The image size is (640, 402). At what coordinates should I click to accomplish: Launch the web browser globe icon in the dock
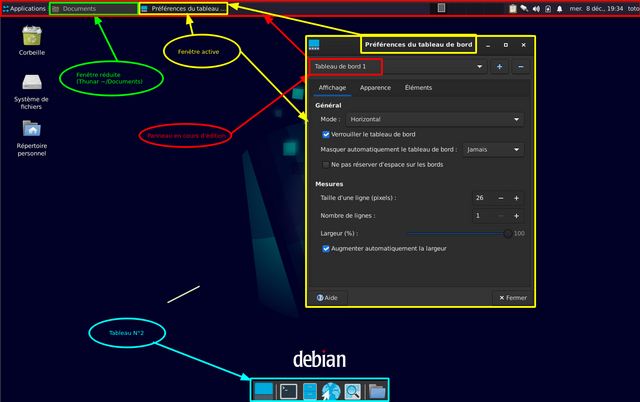click(x=331, y=391)
